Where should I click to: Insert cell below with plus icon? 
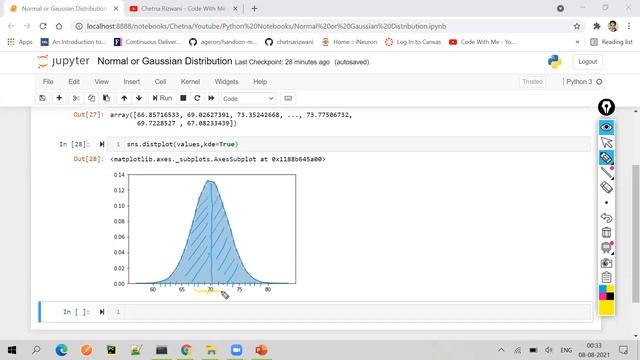point(59,98)
